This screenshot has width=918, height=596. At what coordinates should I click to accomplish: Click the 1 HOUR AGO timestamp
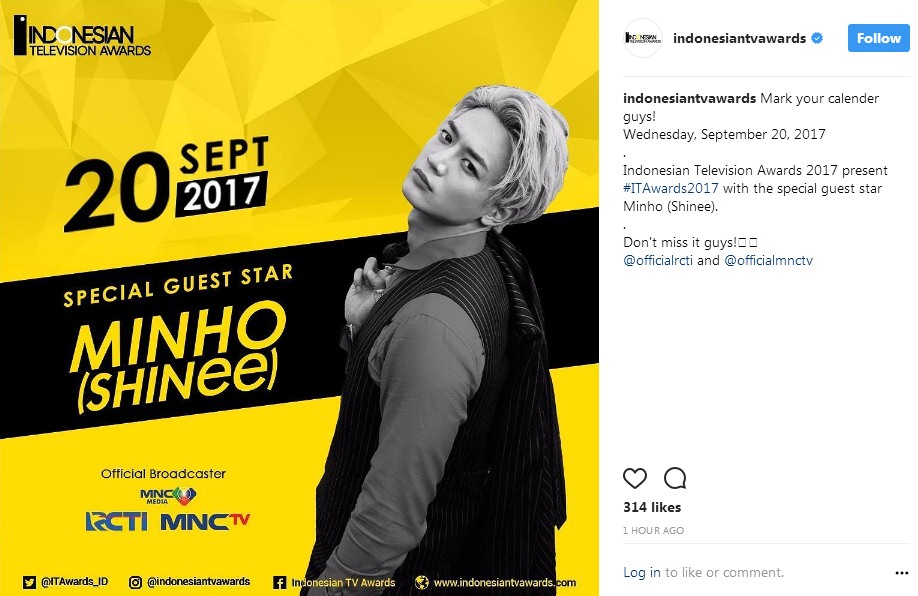pos(653,530)
